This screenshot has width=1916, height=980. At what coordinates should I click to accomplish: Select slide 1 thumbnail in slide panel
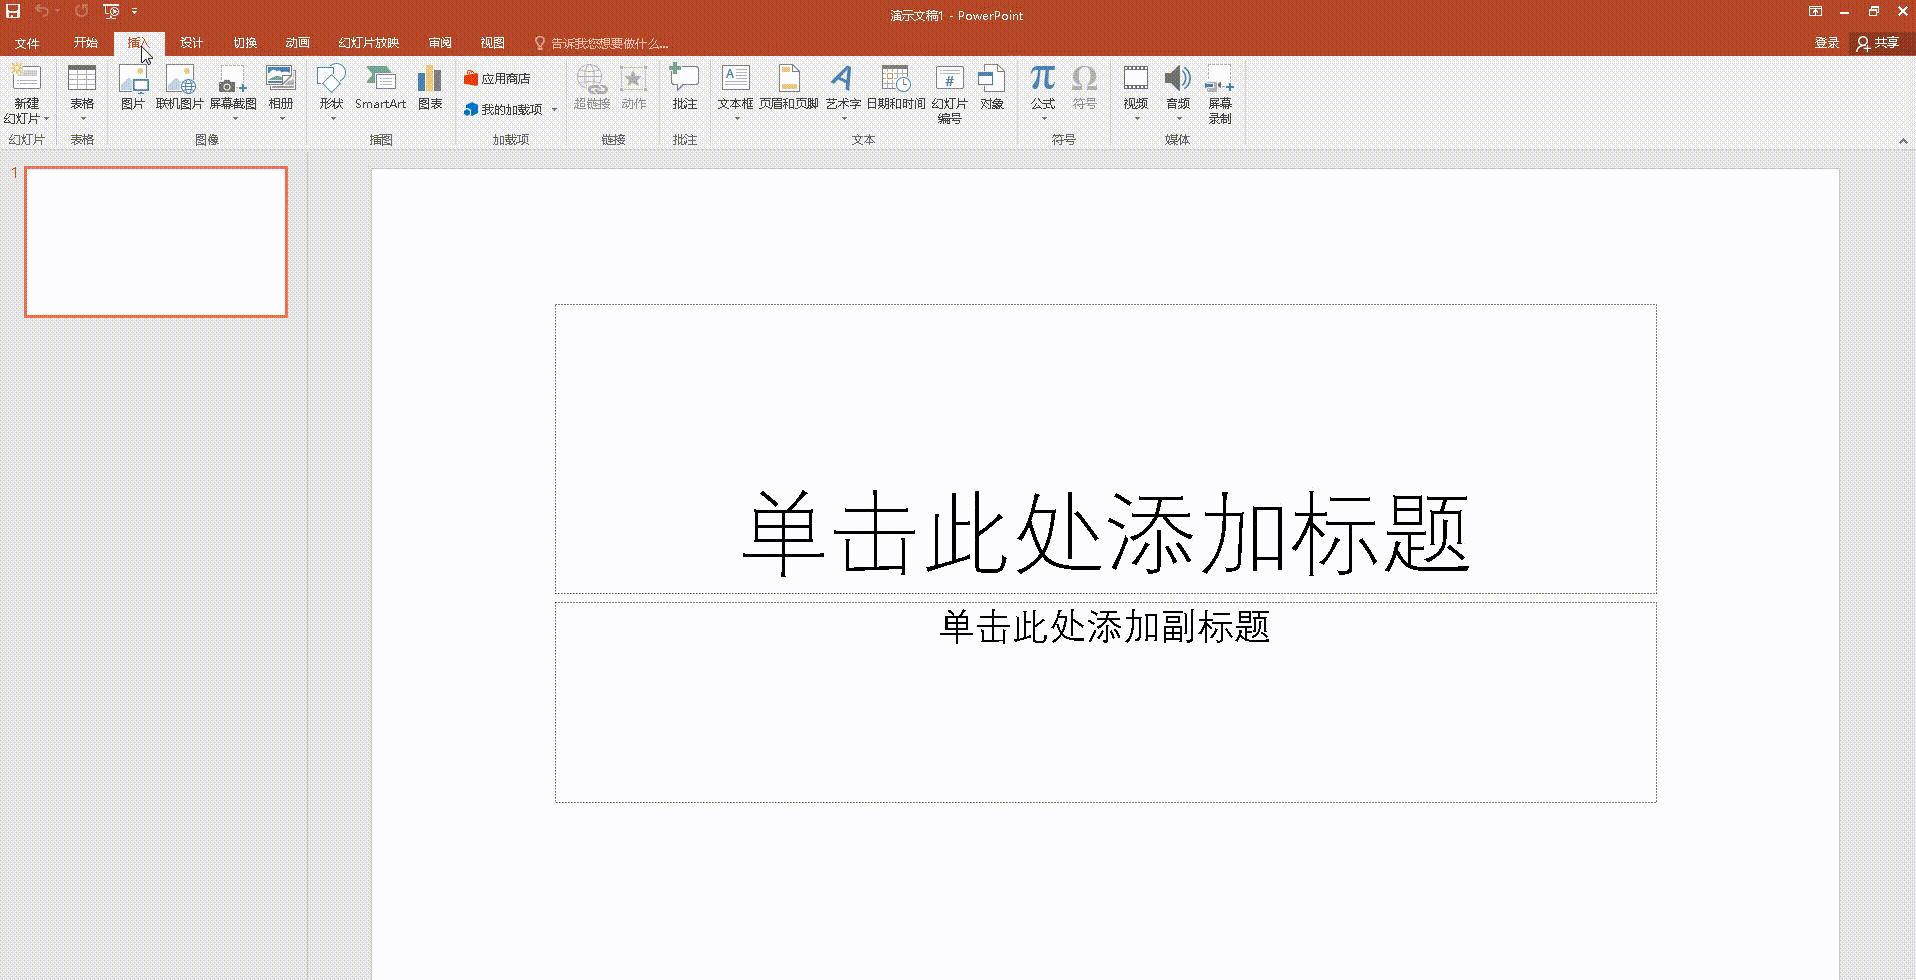[155, 241]
